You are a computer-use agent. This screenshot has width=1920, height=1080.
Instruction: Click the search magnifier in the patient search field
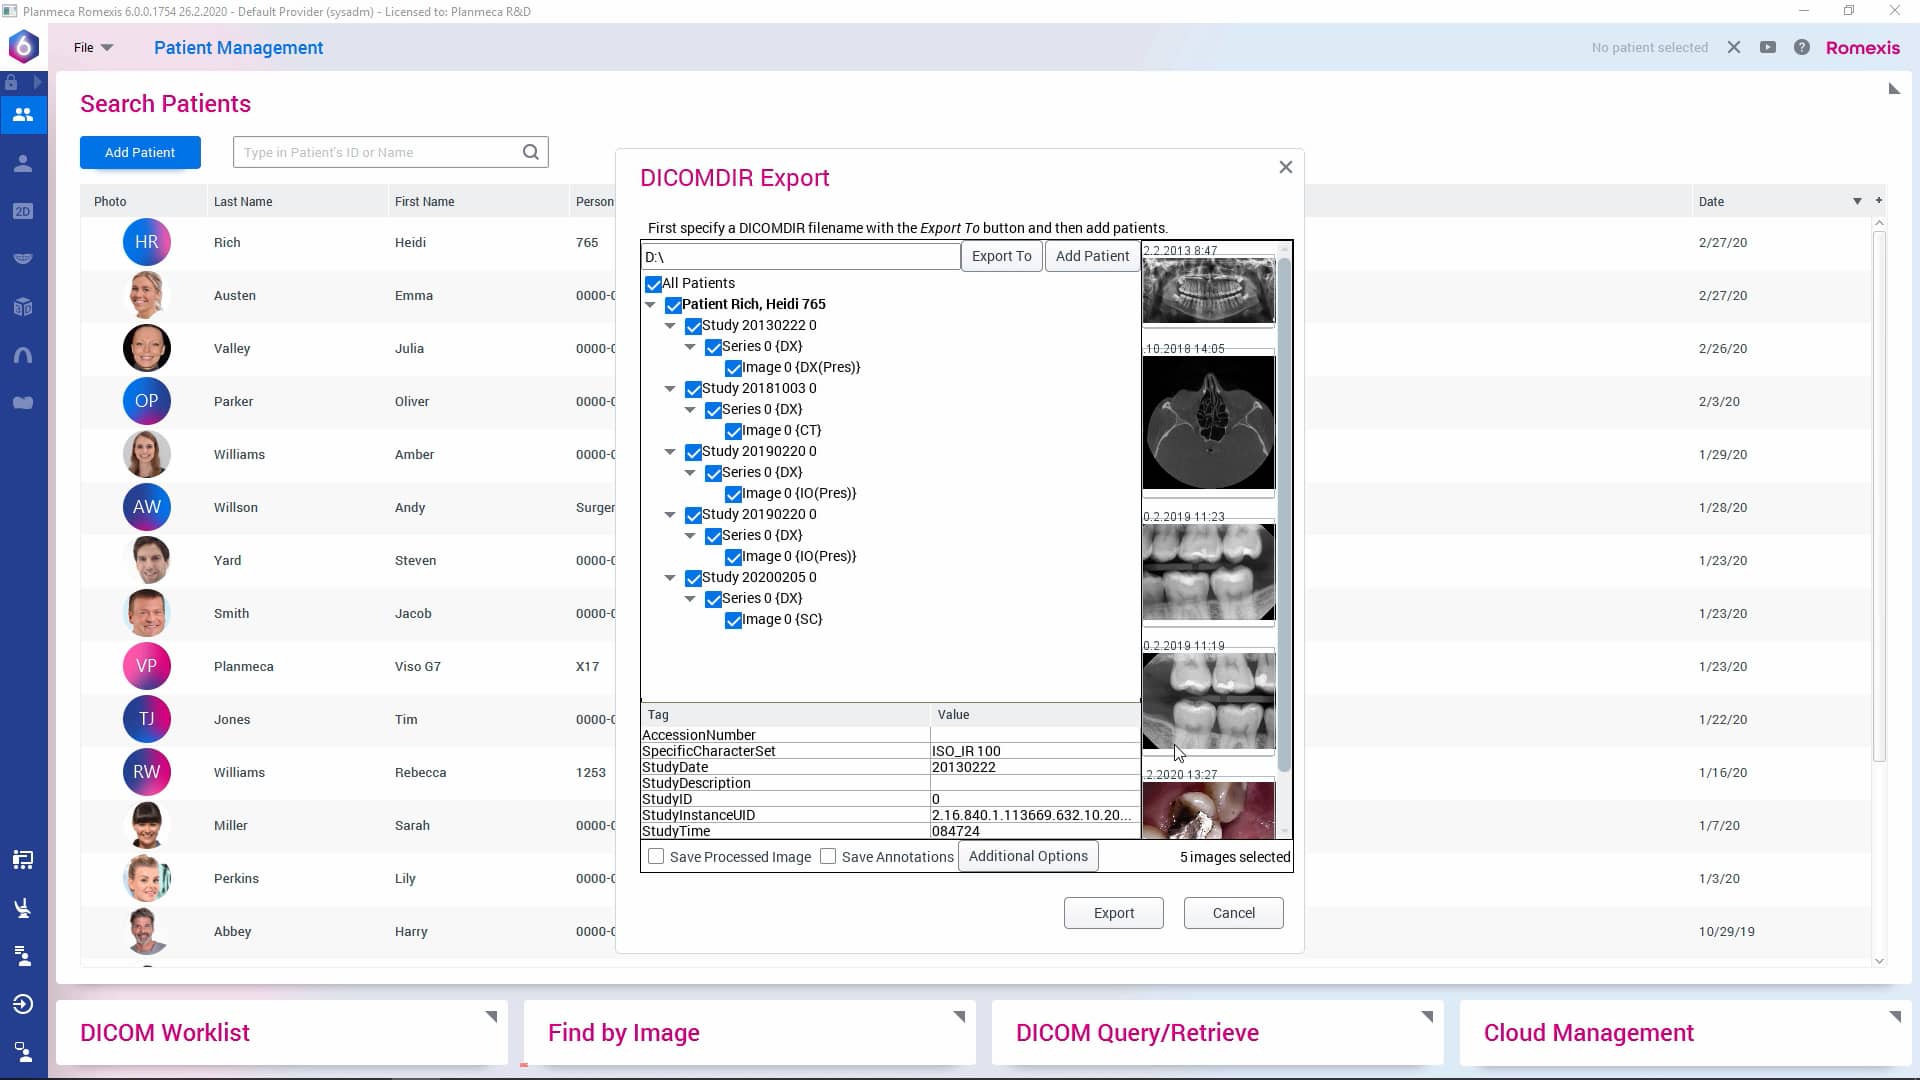tap(530, 151)
